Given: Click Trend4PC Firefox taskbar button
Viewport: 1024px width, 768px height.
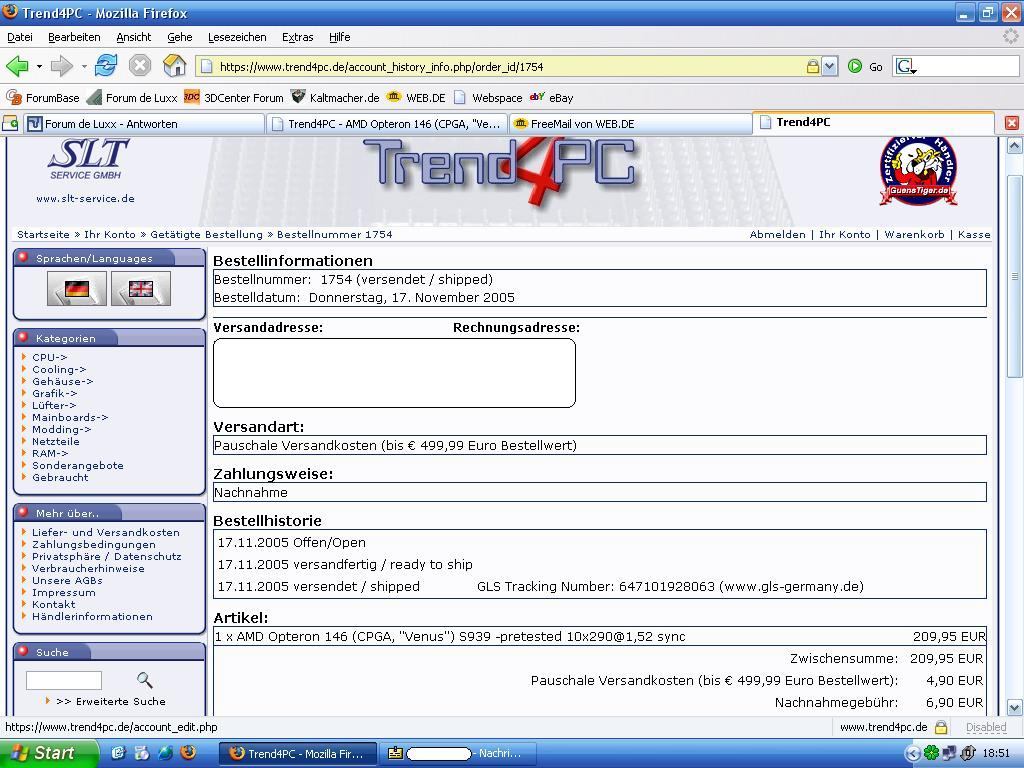Looking at the screenshot, I should (297, 754).
